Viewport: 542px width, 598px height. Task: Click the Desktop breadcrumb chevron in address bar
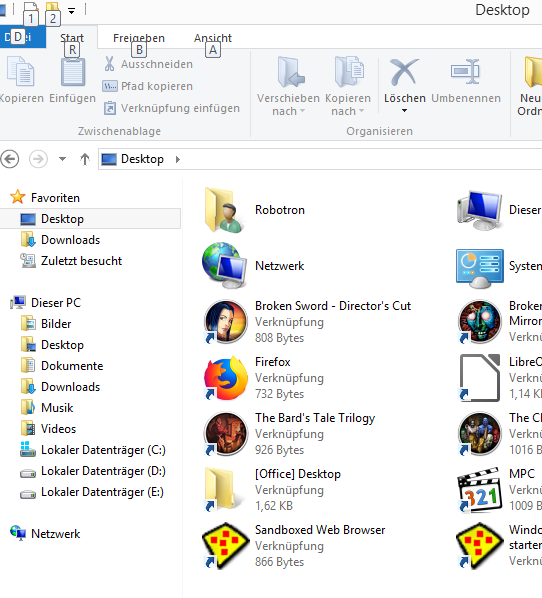click(x=178, y=159)
